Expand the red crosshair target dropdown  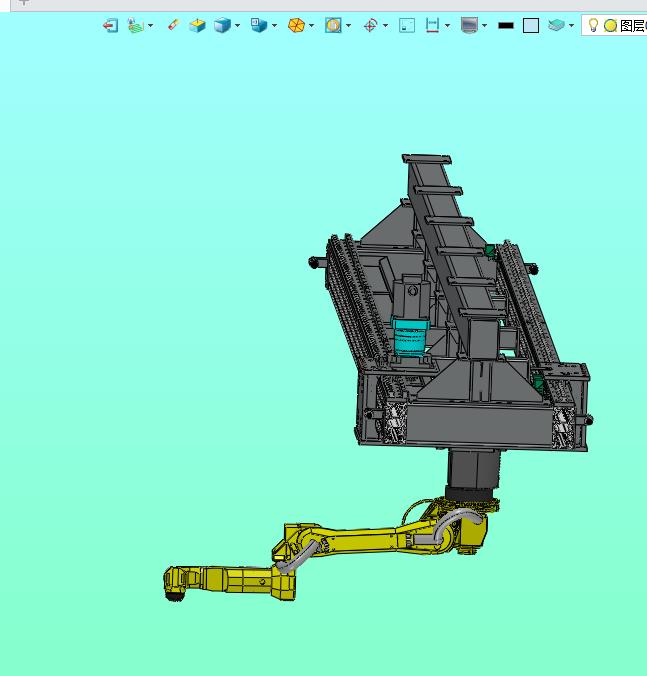385,25
